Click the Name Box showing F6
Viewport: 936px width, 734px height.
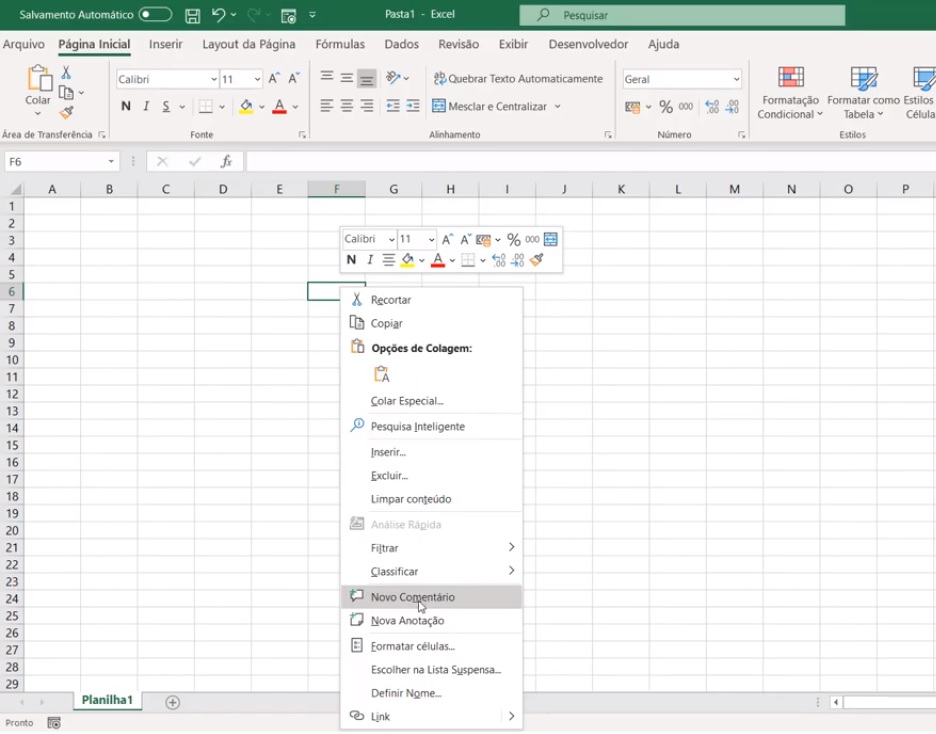[61, 162]
